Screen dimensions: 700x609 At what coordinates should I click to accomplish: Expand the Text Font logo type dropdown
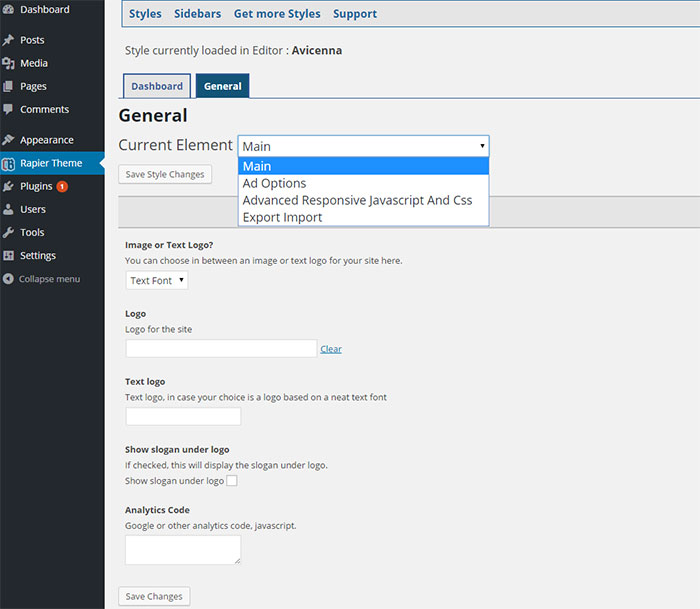point(157,280)
